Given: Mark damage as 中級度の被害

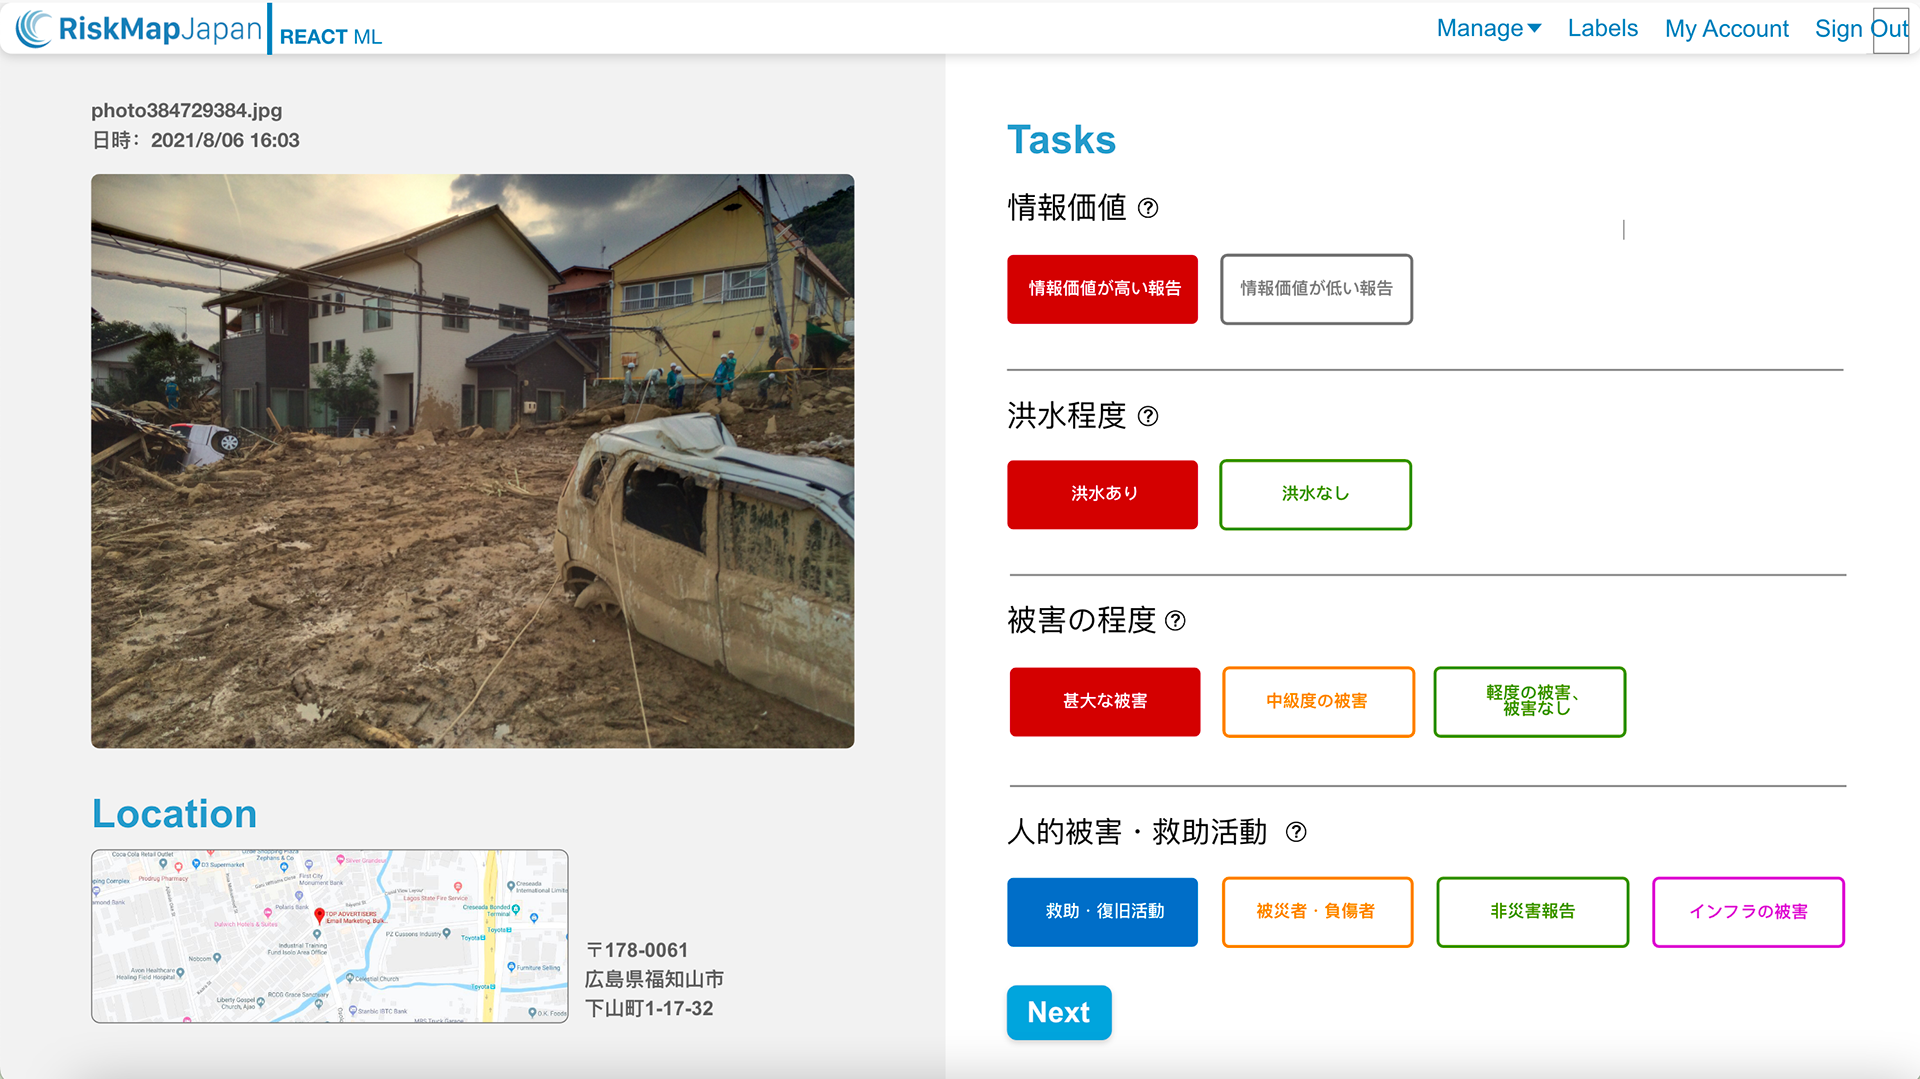Looking at the screenshot, I should (x=1318, y=701).
